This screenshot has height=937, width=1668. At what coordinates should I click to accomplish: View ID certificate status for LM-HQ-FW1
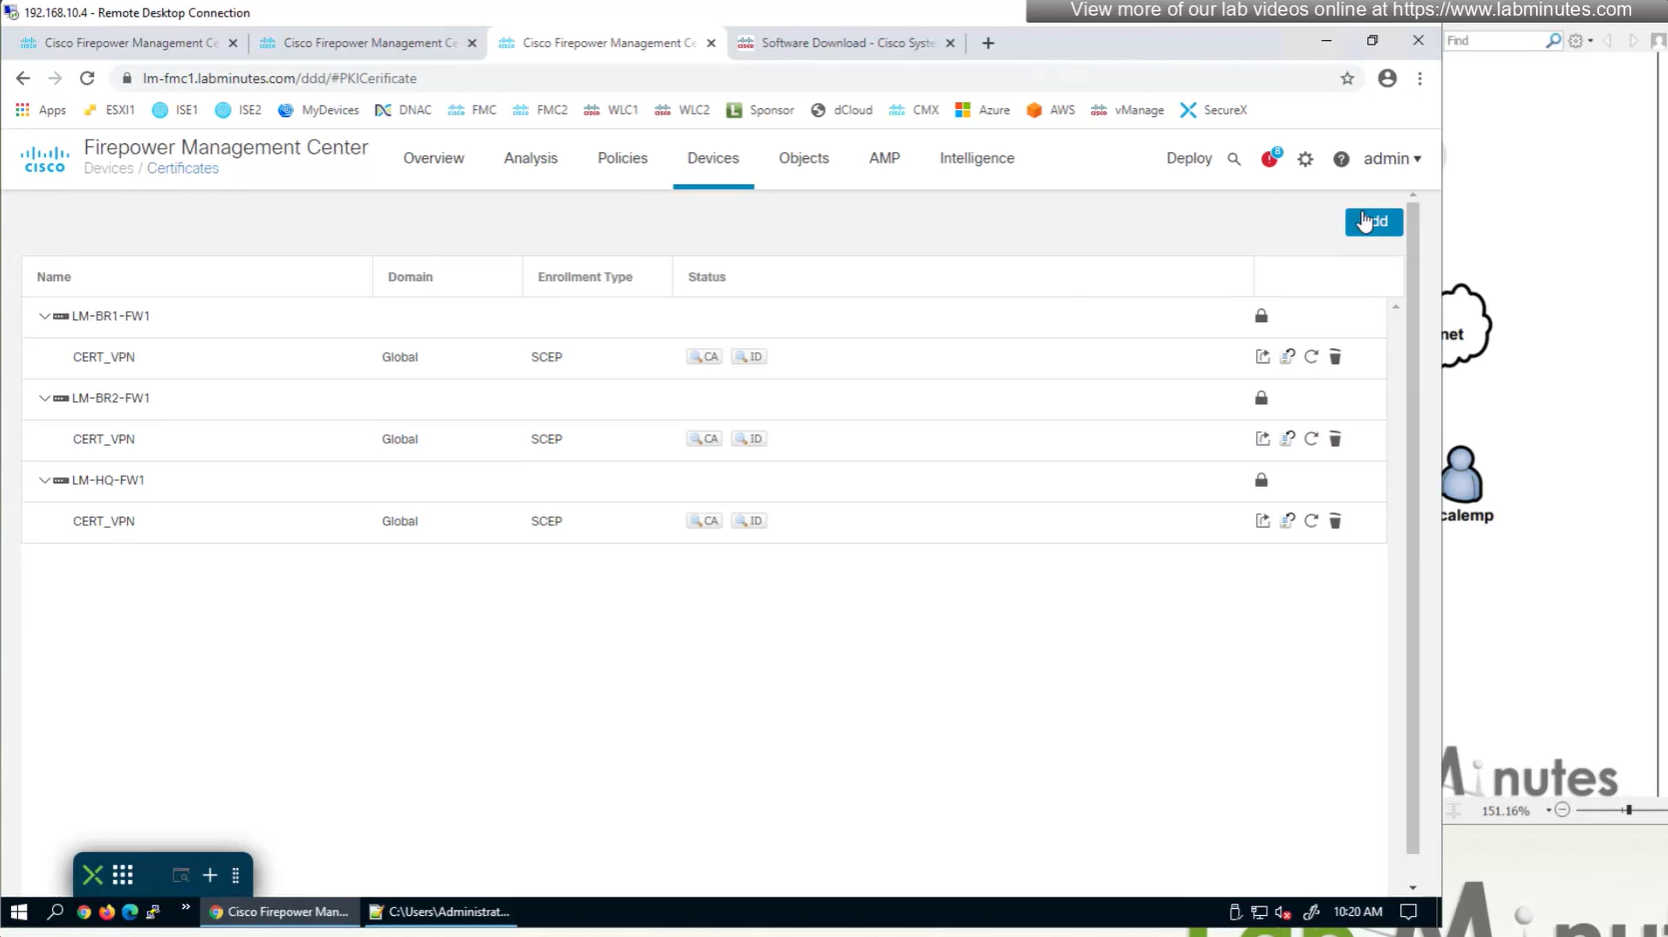click(x=748, y=521)
